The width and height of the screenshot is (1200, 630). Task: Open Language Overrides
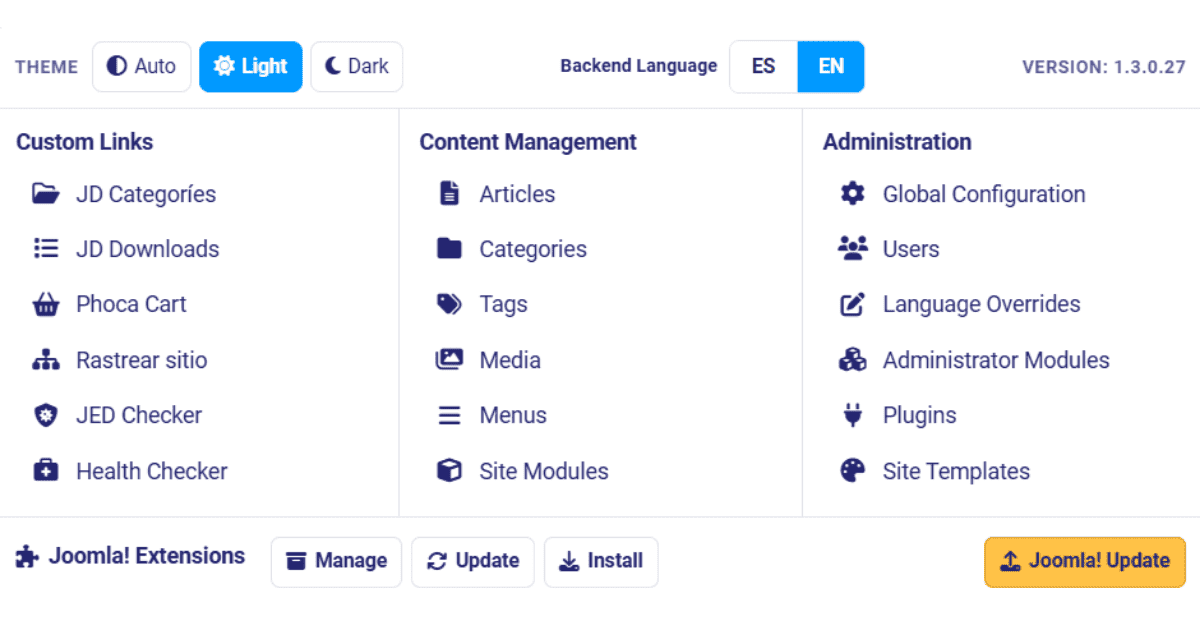click(x=982, y=305)
